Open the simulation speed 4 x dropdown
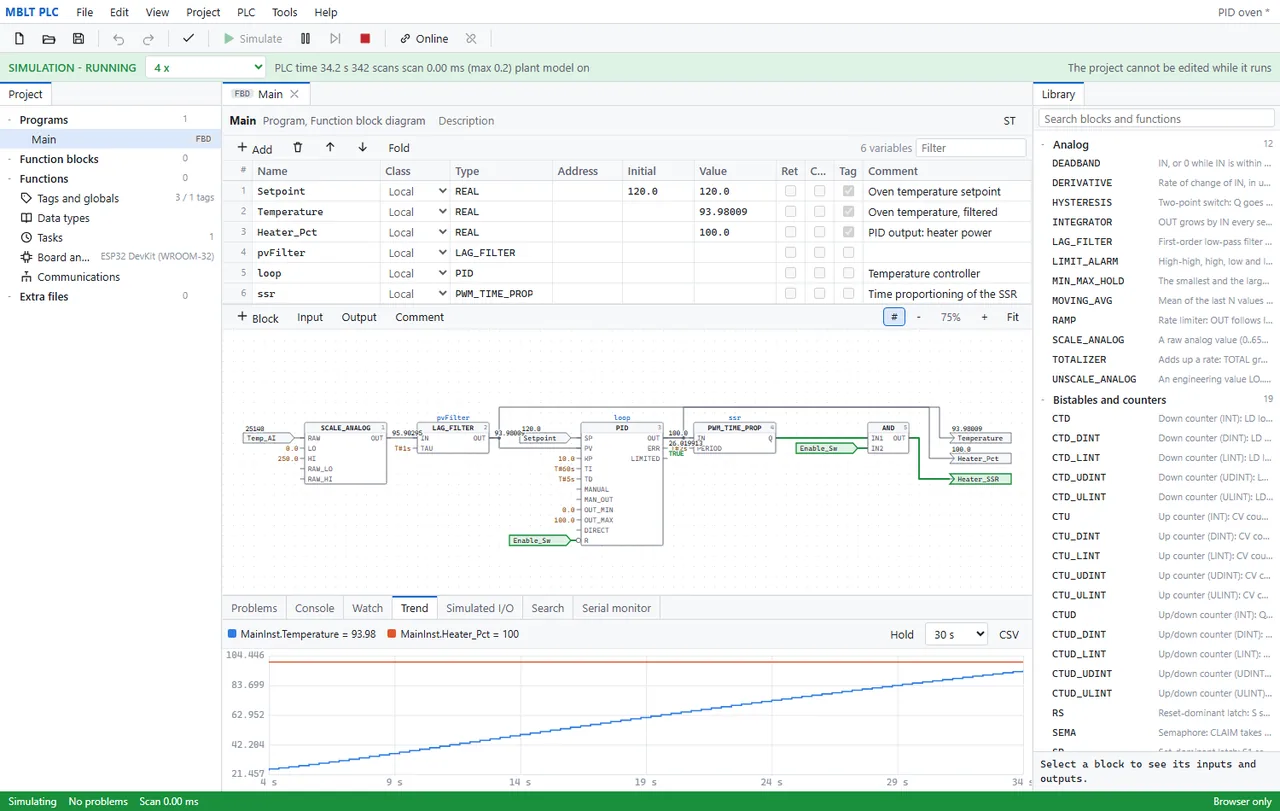Image resolution: width=1280 pixels, height=811 pixels. [x=206, y=68]
